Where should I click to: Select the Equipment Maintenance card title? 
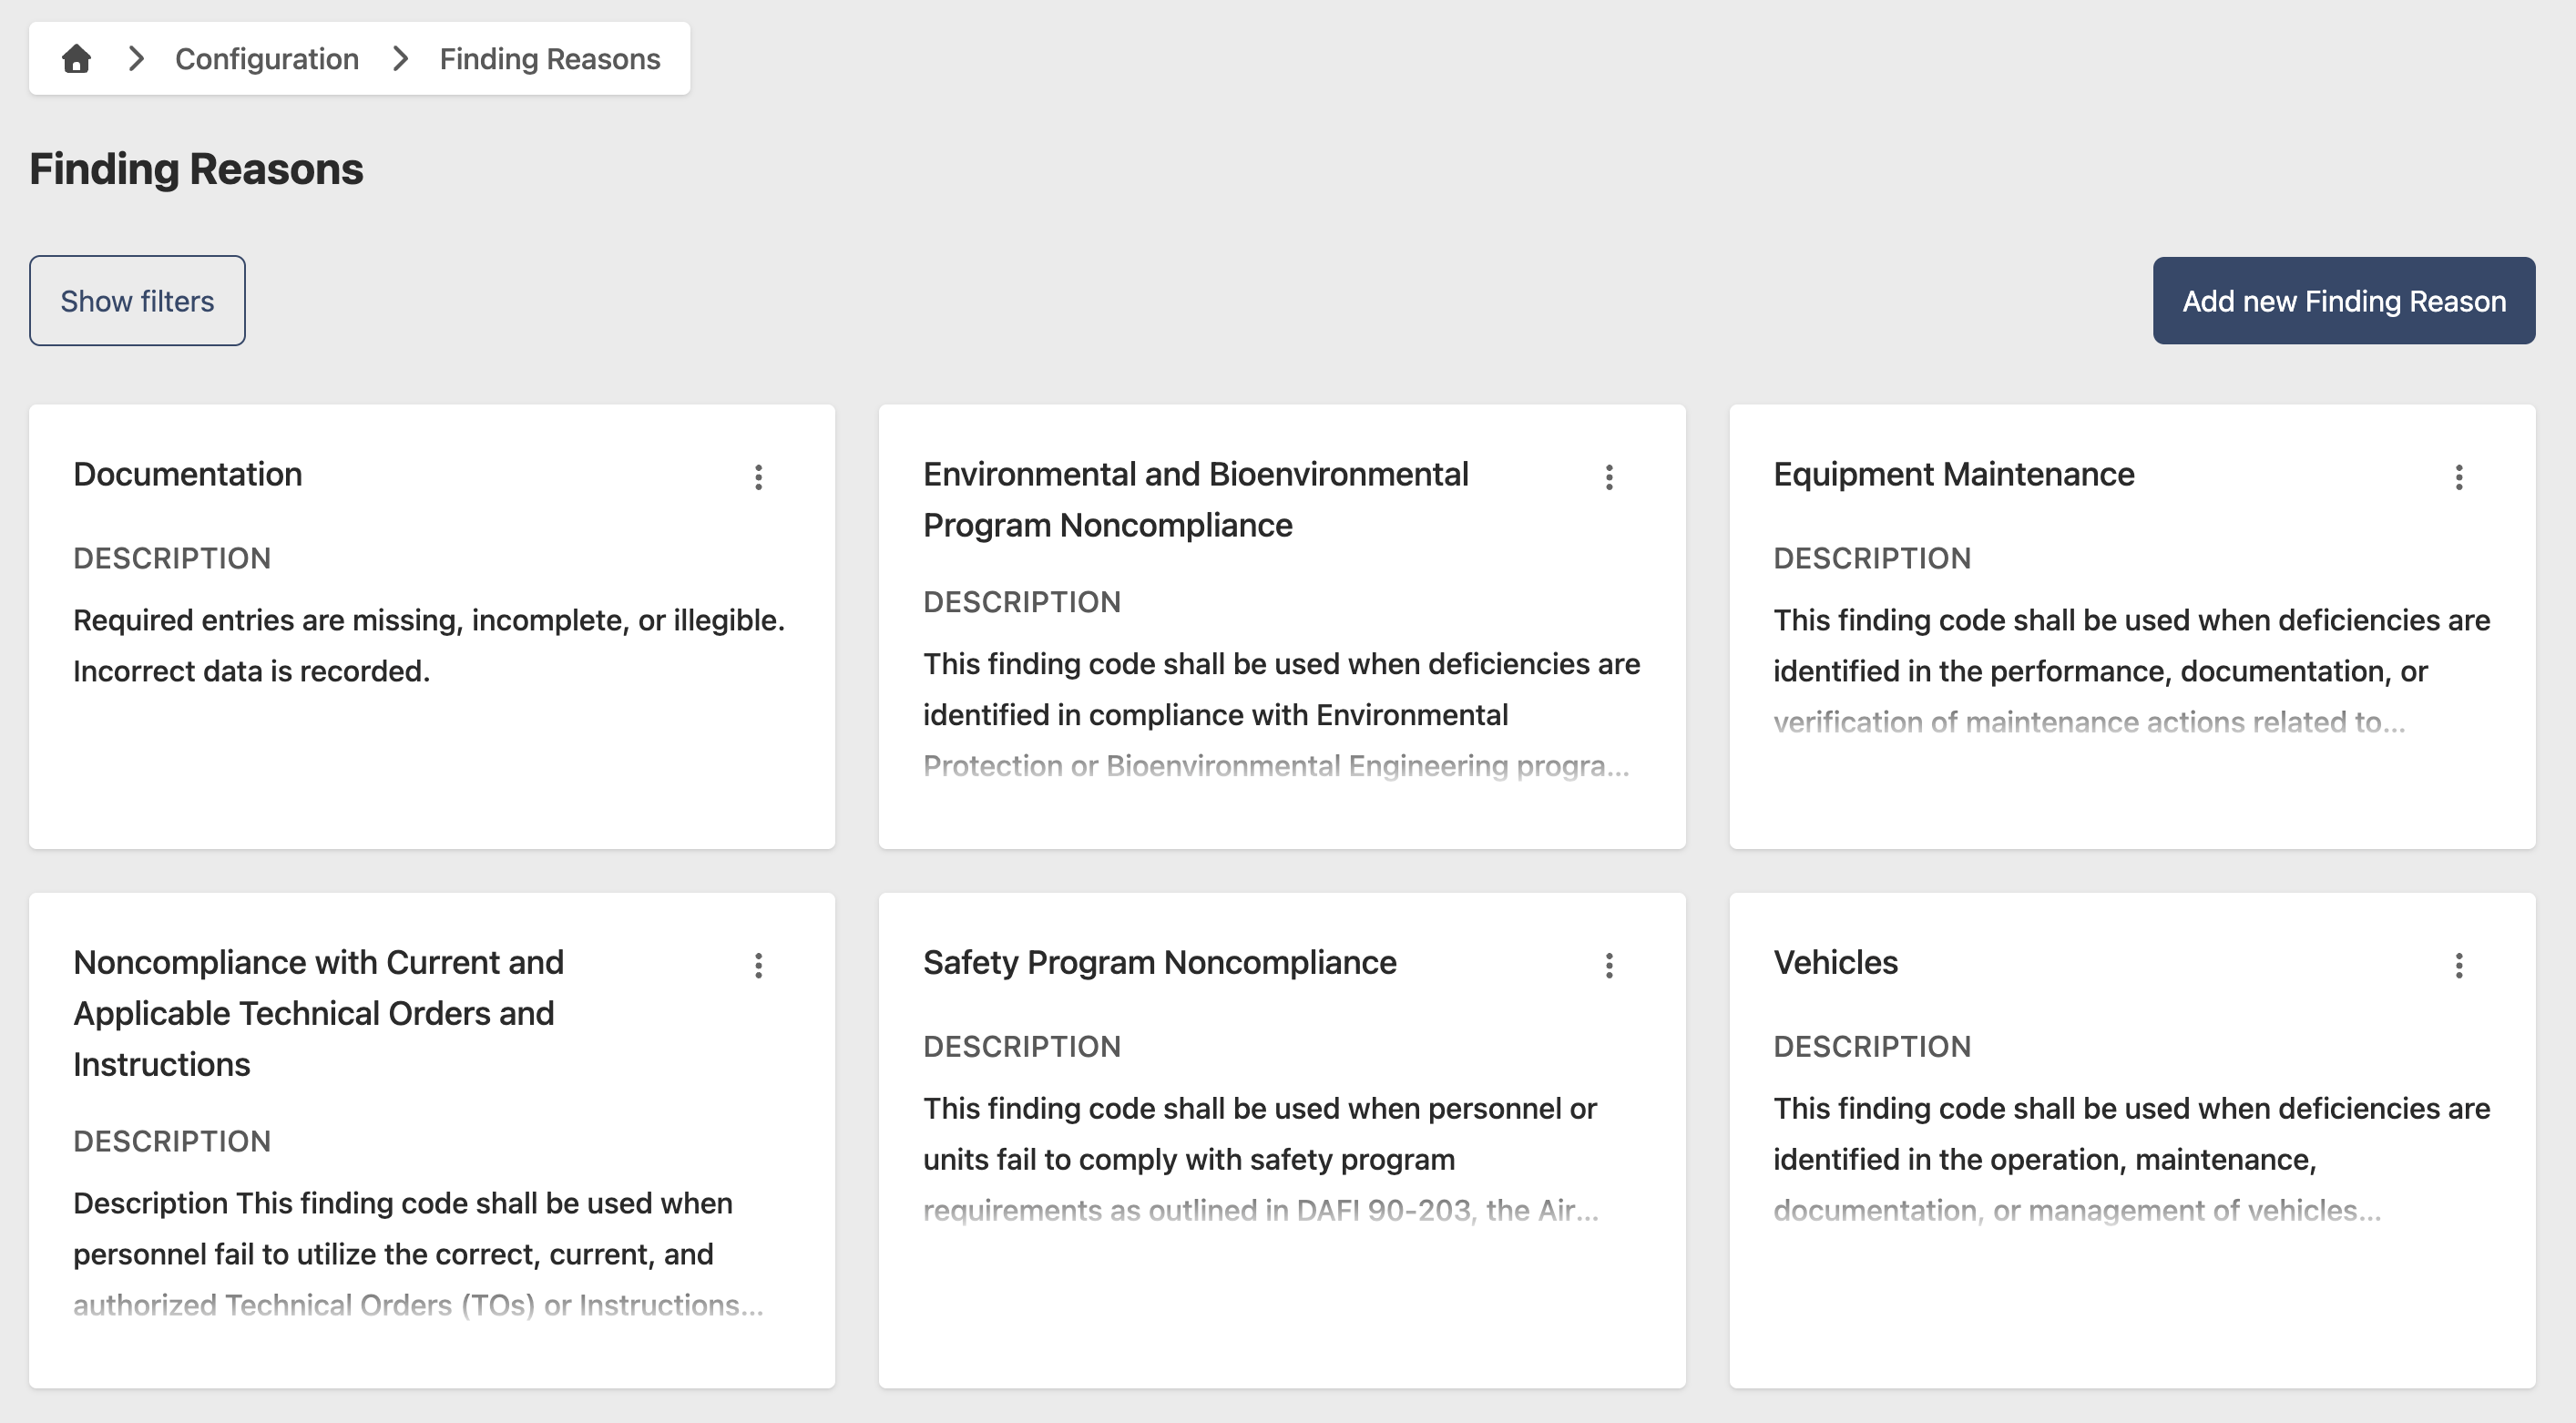coord(1954,474)
